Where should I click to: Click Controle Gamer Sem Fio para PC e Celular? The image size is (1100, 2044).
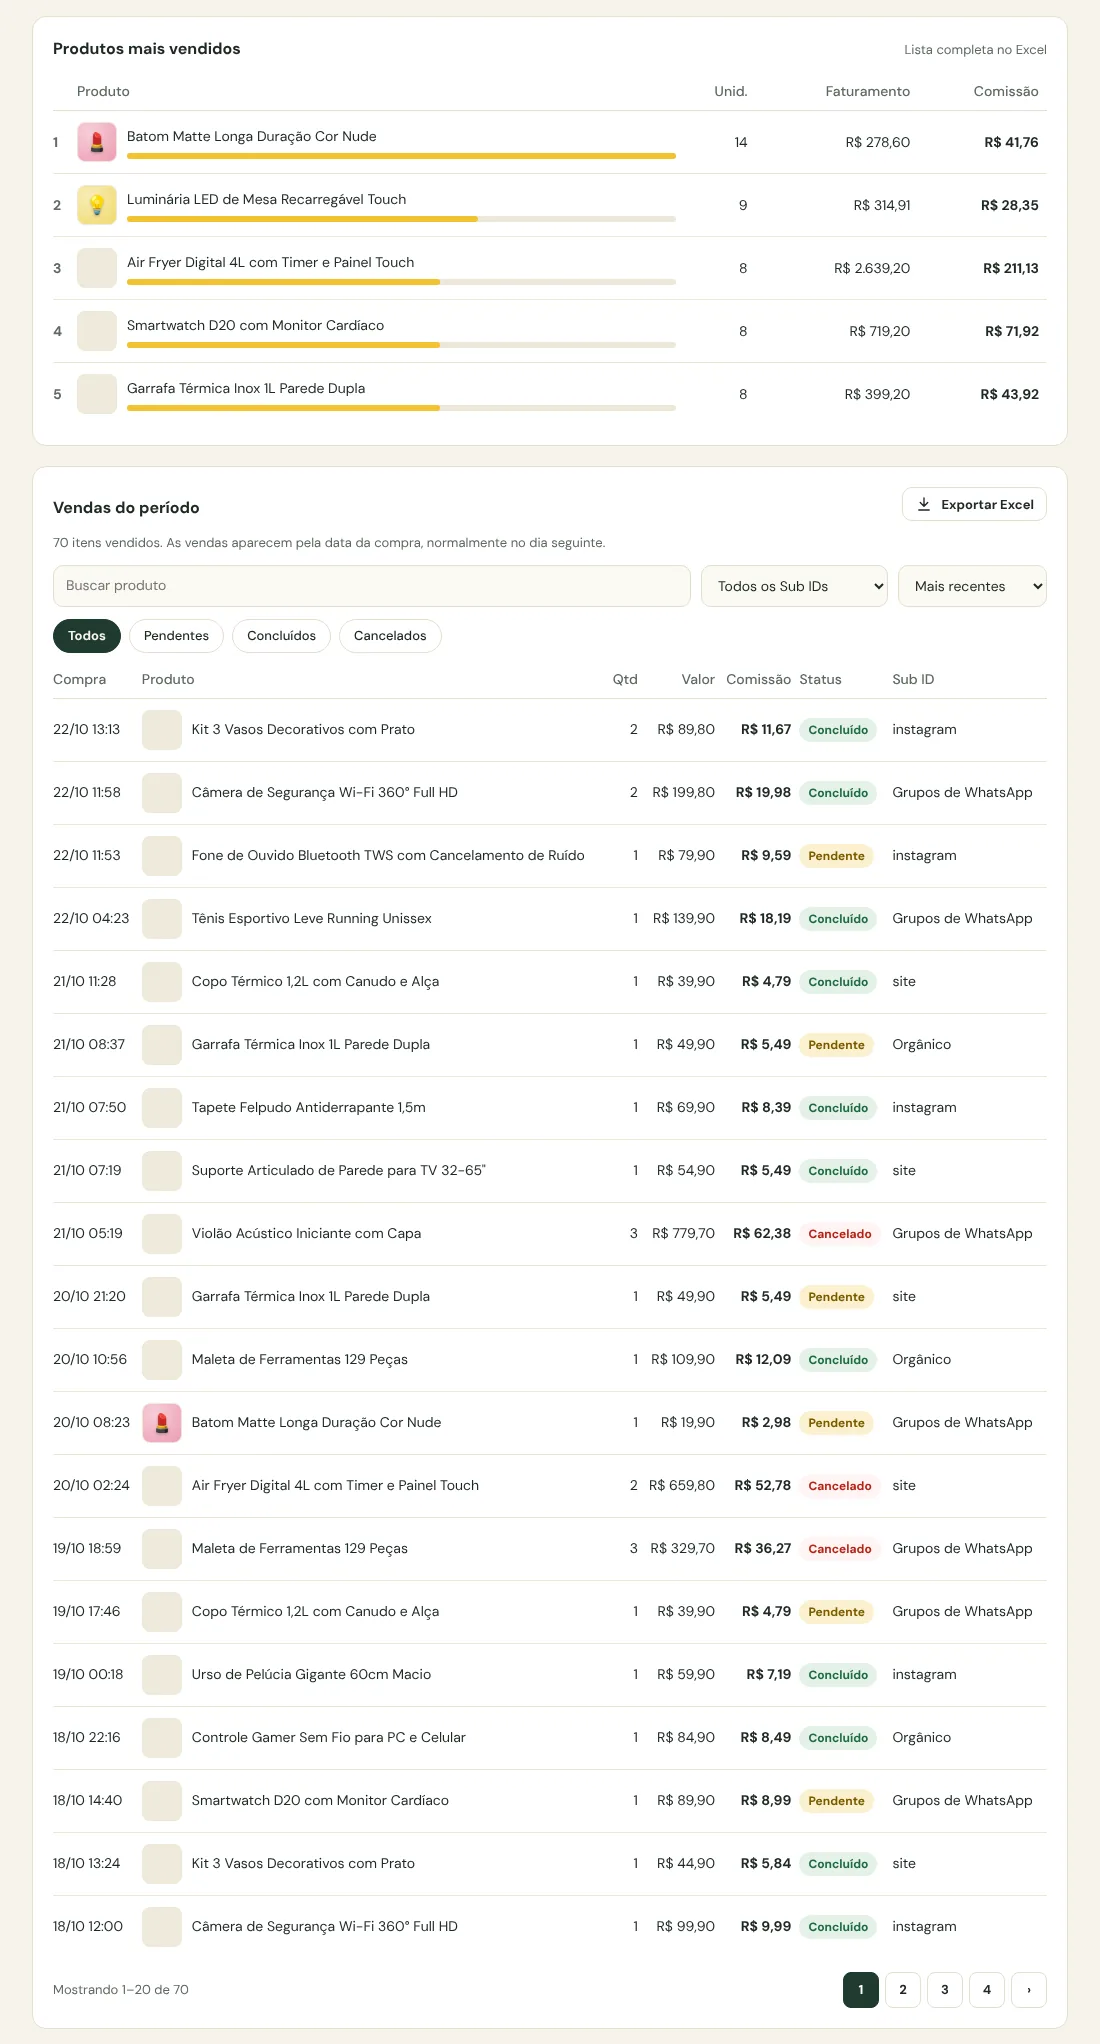point(329,1738)
